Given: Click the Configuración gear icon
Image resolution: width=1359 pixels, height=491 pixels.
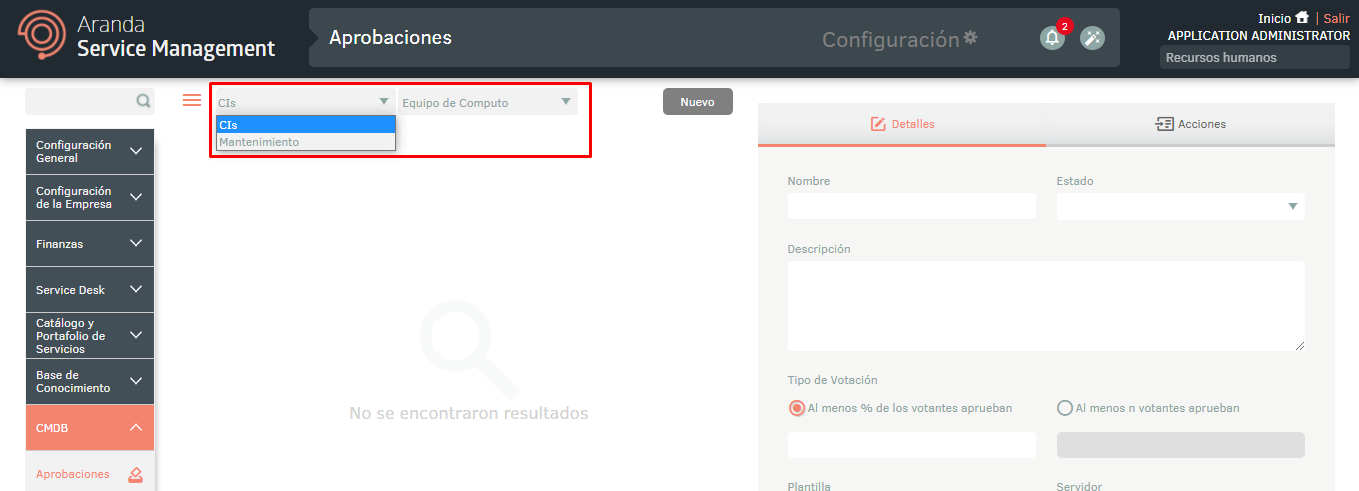Looking at the screenshot, I should coord(970,38).
